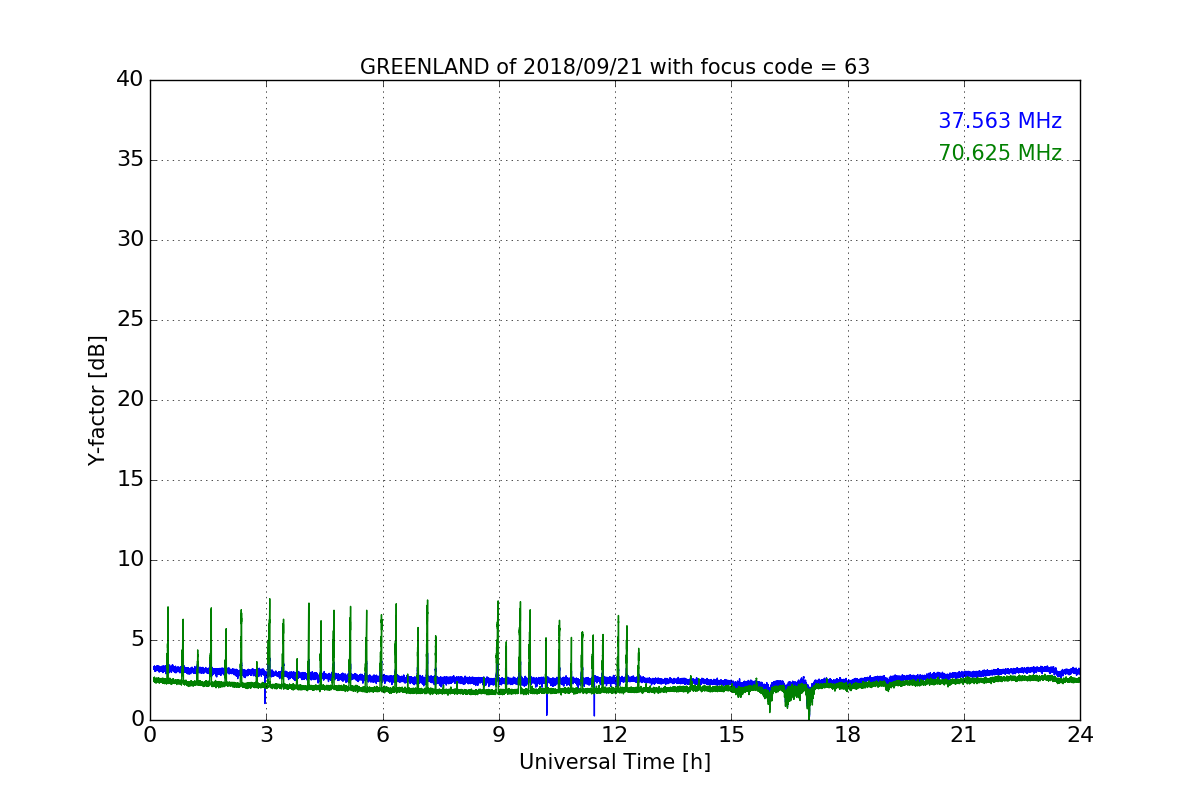Viewport: 1200px width, 800px height.
Task: Click the y-axis tick label 20
Action: point(130,399)
